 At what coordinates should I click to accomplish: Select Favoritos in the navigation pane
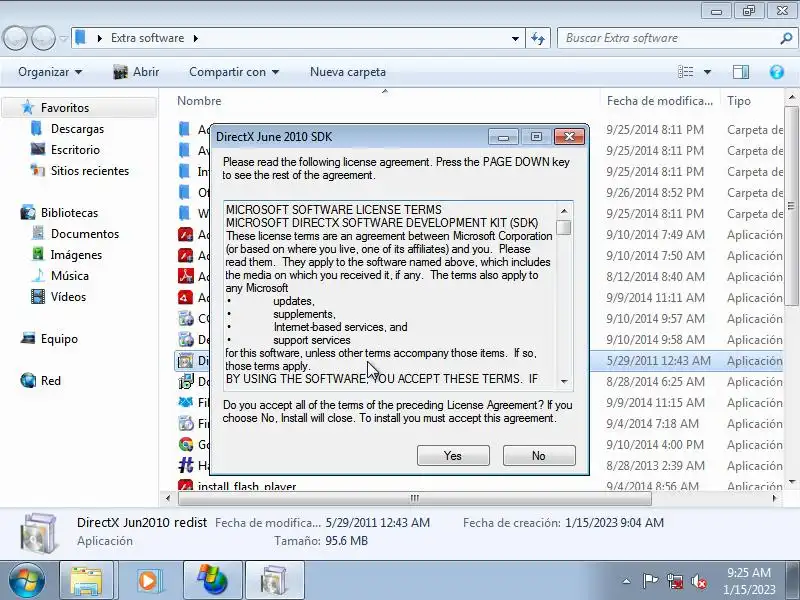click(65, 108)
